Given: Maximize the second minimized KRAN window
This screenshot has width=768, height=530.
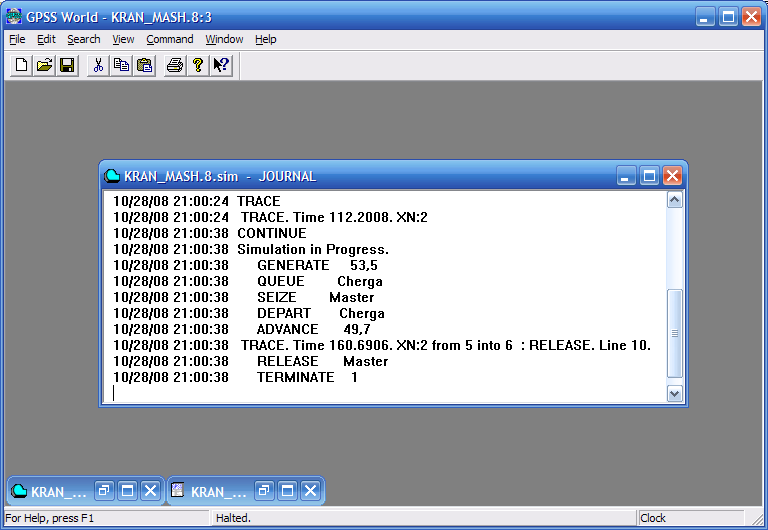Looking at the screenshot, I should tap(288, 490).
